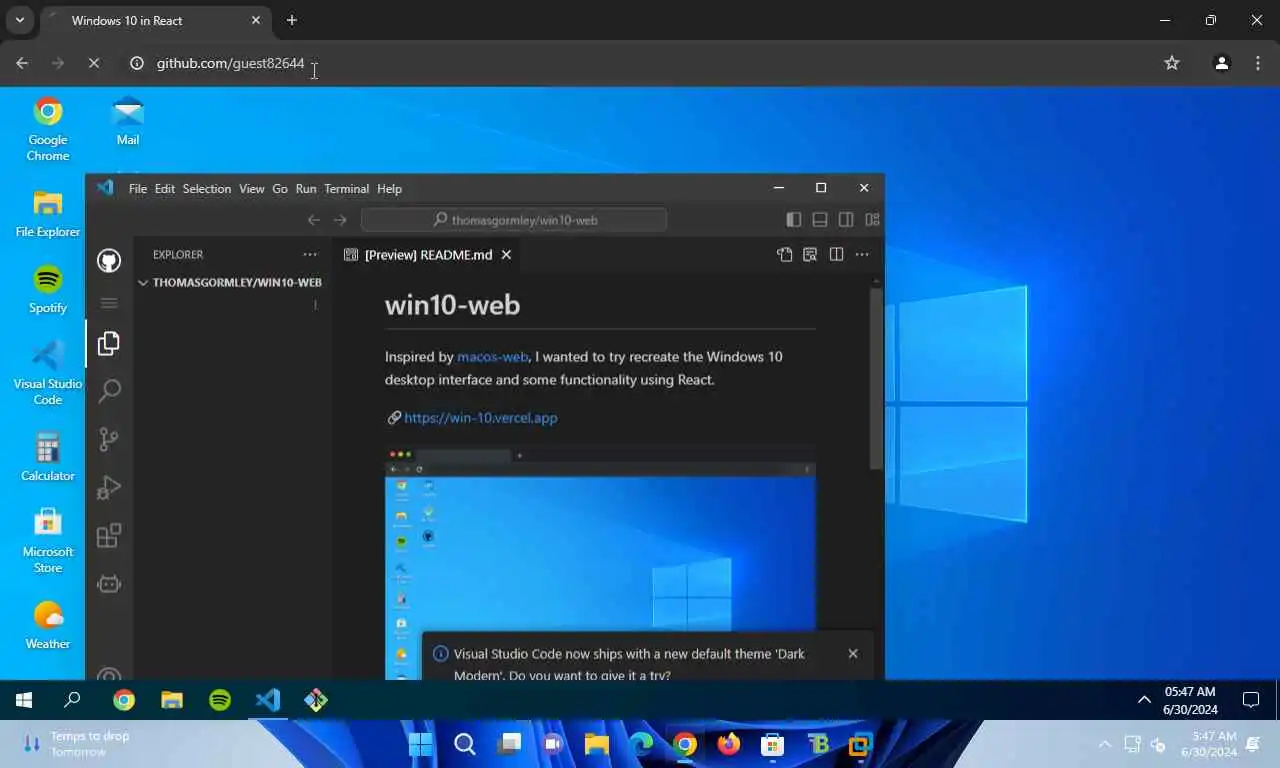Image resolution: width=1280 pixels, height=768 pixels.
Task: Open Explorer panel more actions ellipsis
Action: click(x=310, y=254)
